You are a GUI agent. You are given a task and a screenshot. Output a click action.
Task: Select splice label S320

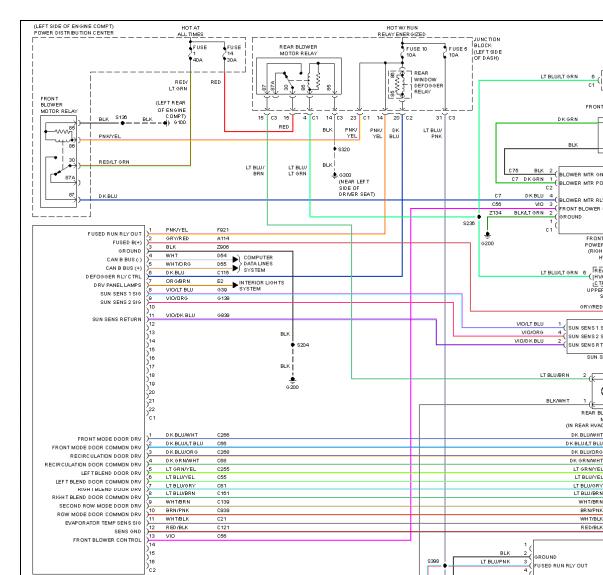click(x=344, y=149)
